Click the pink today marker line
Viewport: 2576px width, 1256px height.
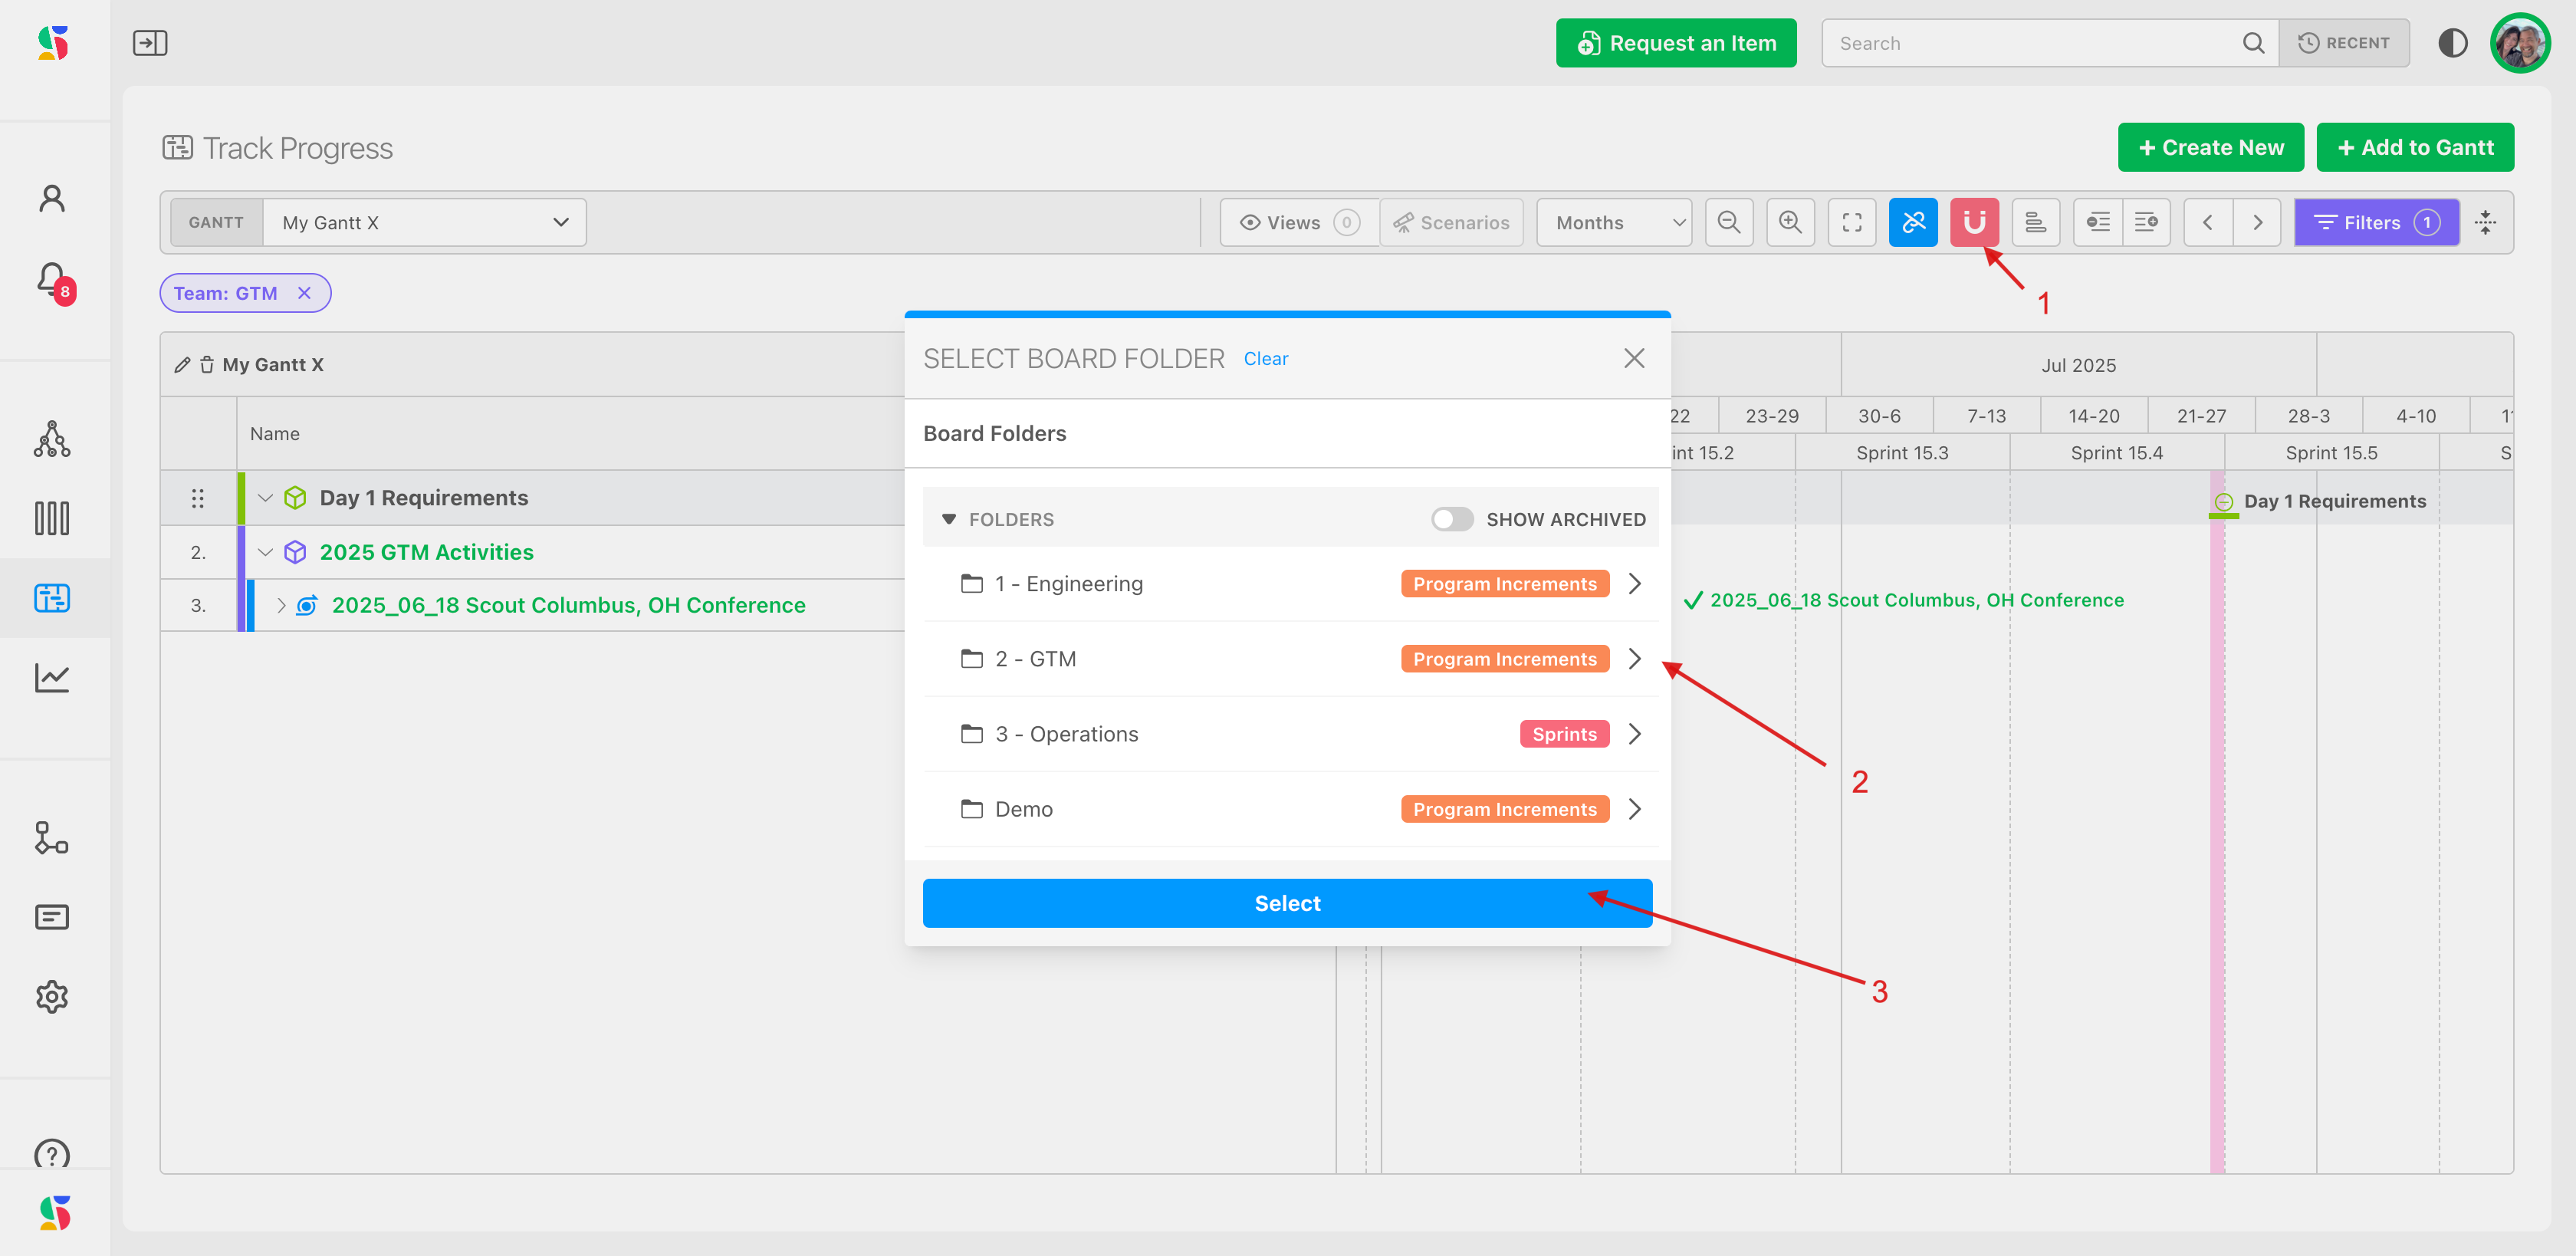[2217, 800]
